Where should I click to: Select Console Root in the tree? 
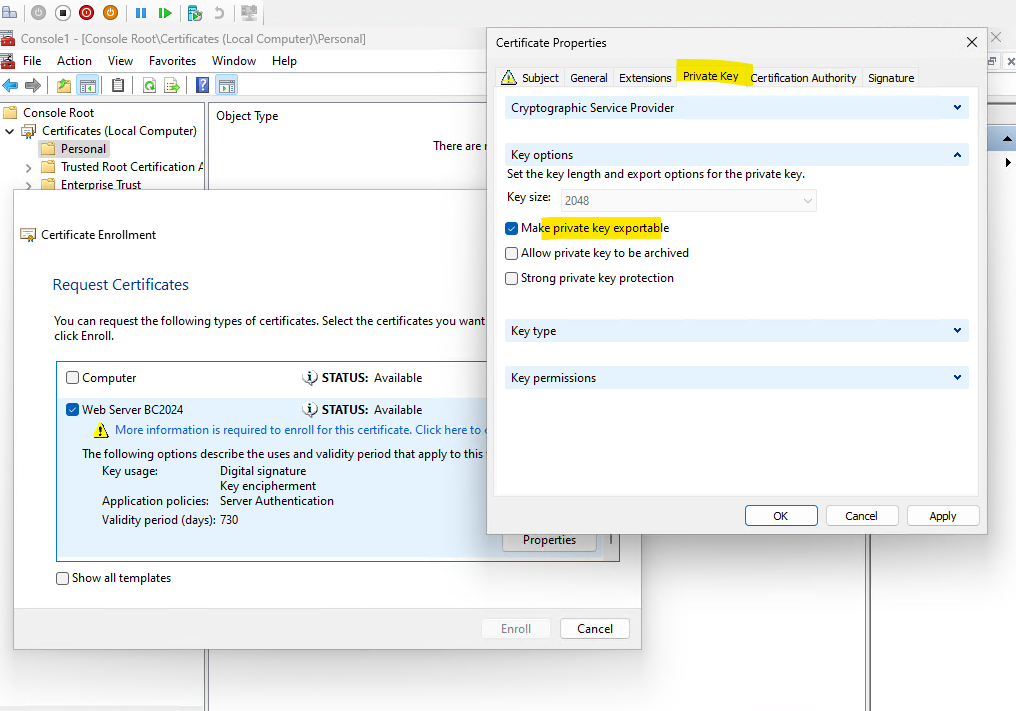coord(58,113)
